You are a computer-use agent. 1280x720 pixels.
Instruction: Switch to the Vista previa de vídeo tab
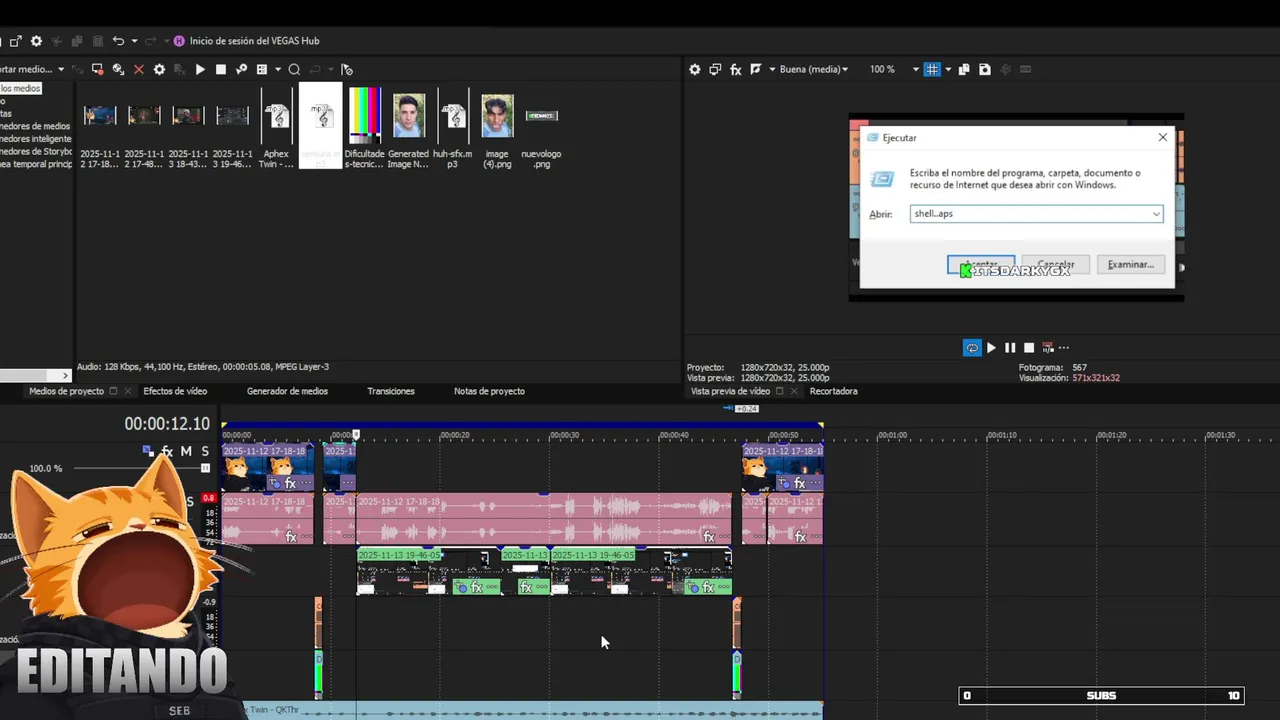point(730,391)
